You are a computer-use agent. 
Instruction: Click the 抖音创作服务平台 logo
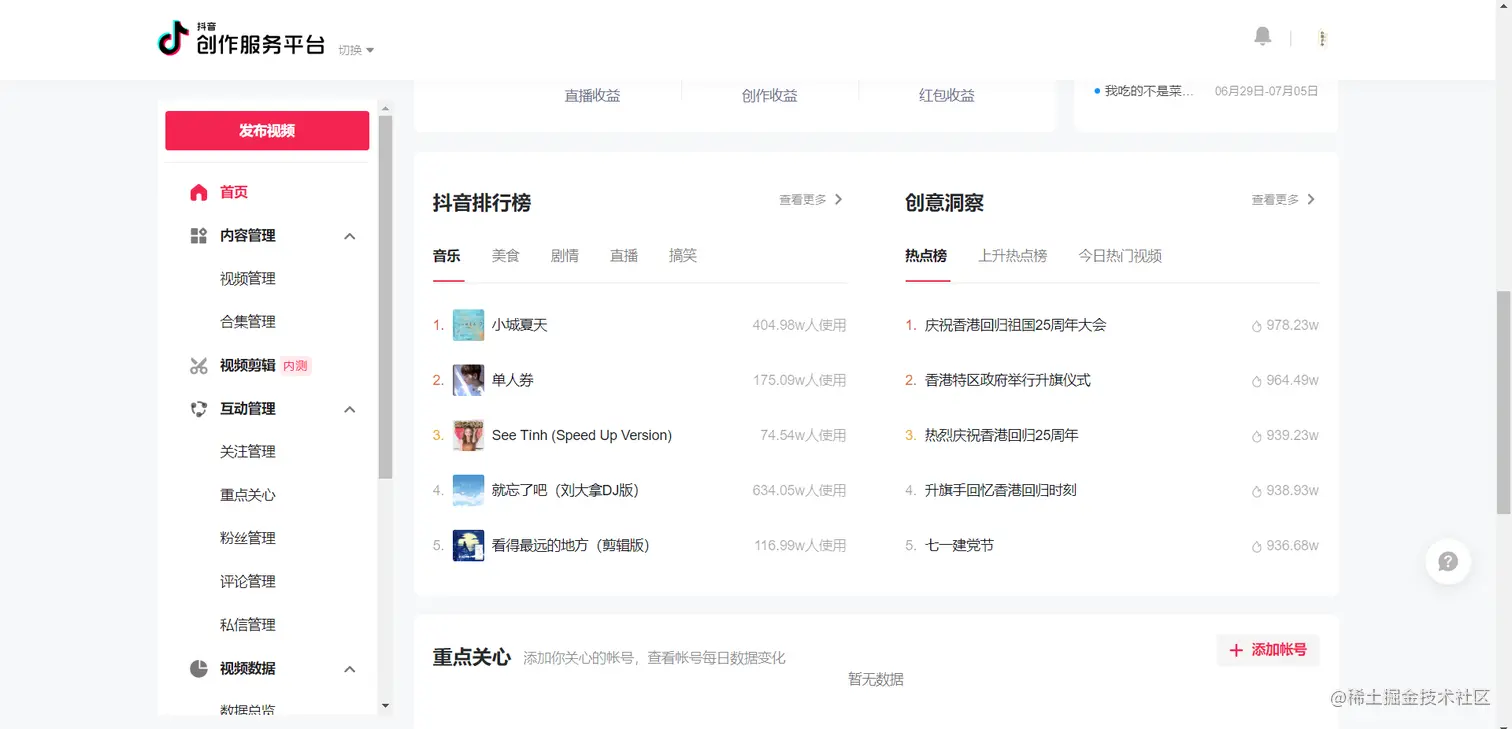pyautogui.click(x=240, y=38)
